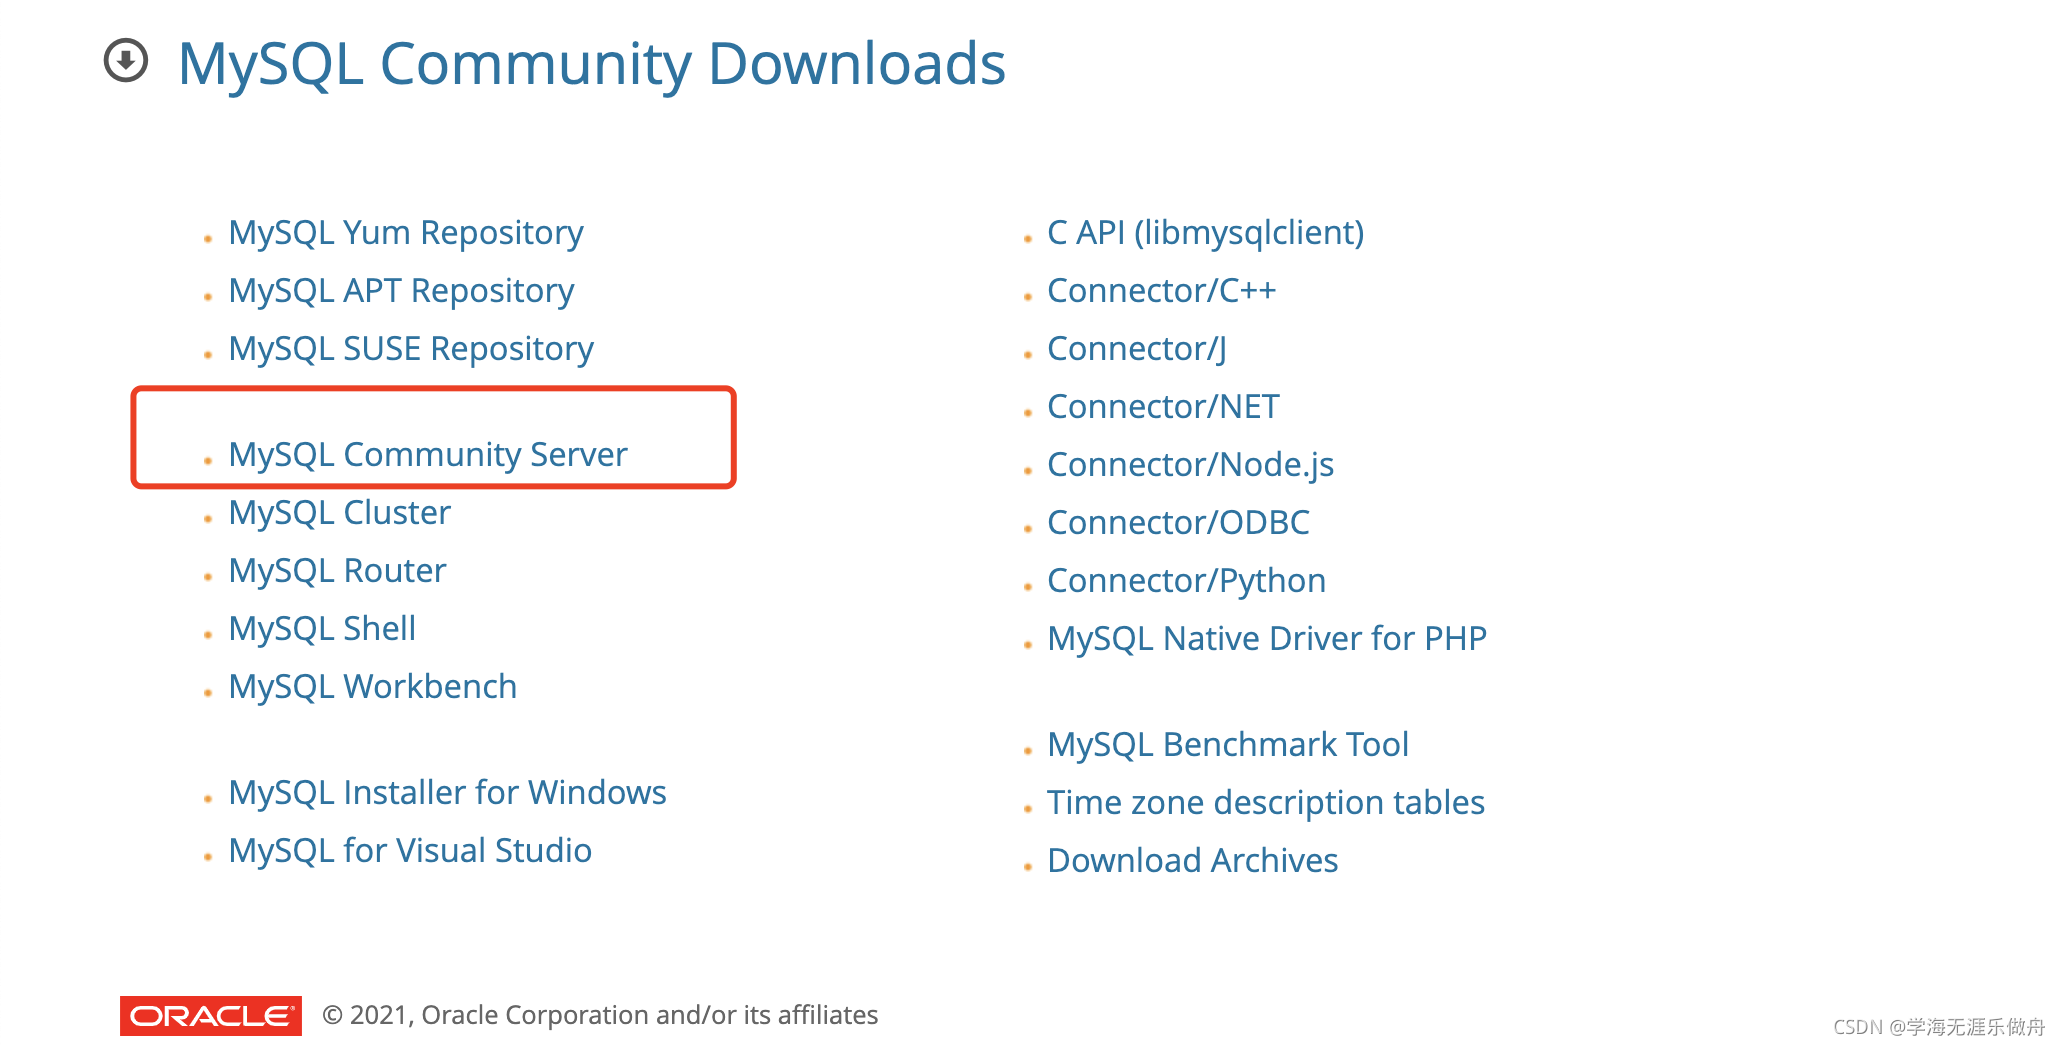Visit the MySQL Router download page
The width and height of the screenshot is (2060, 1046).
(x=337, y=571)
